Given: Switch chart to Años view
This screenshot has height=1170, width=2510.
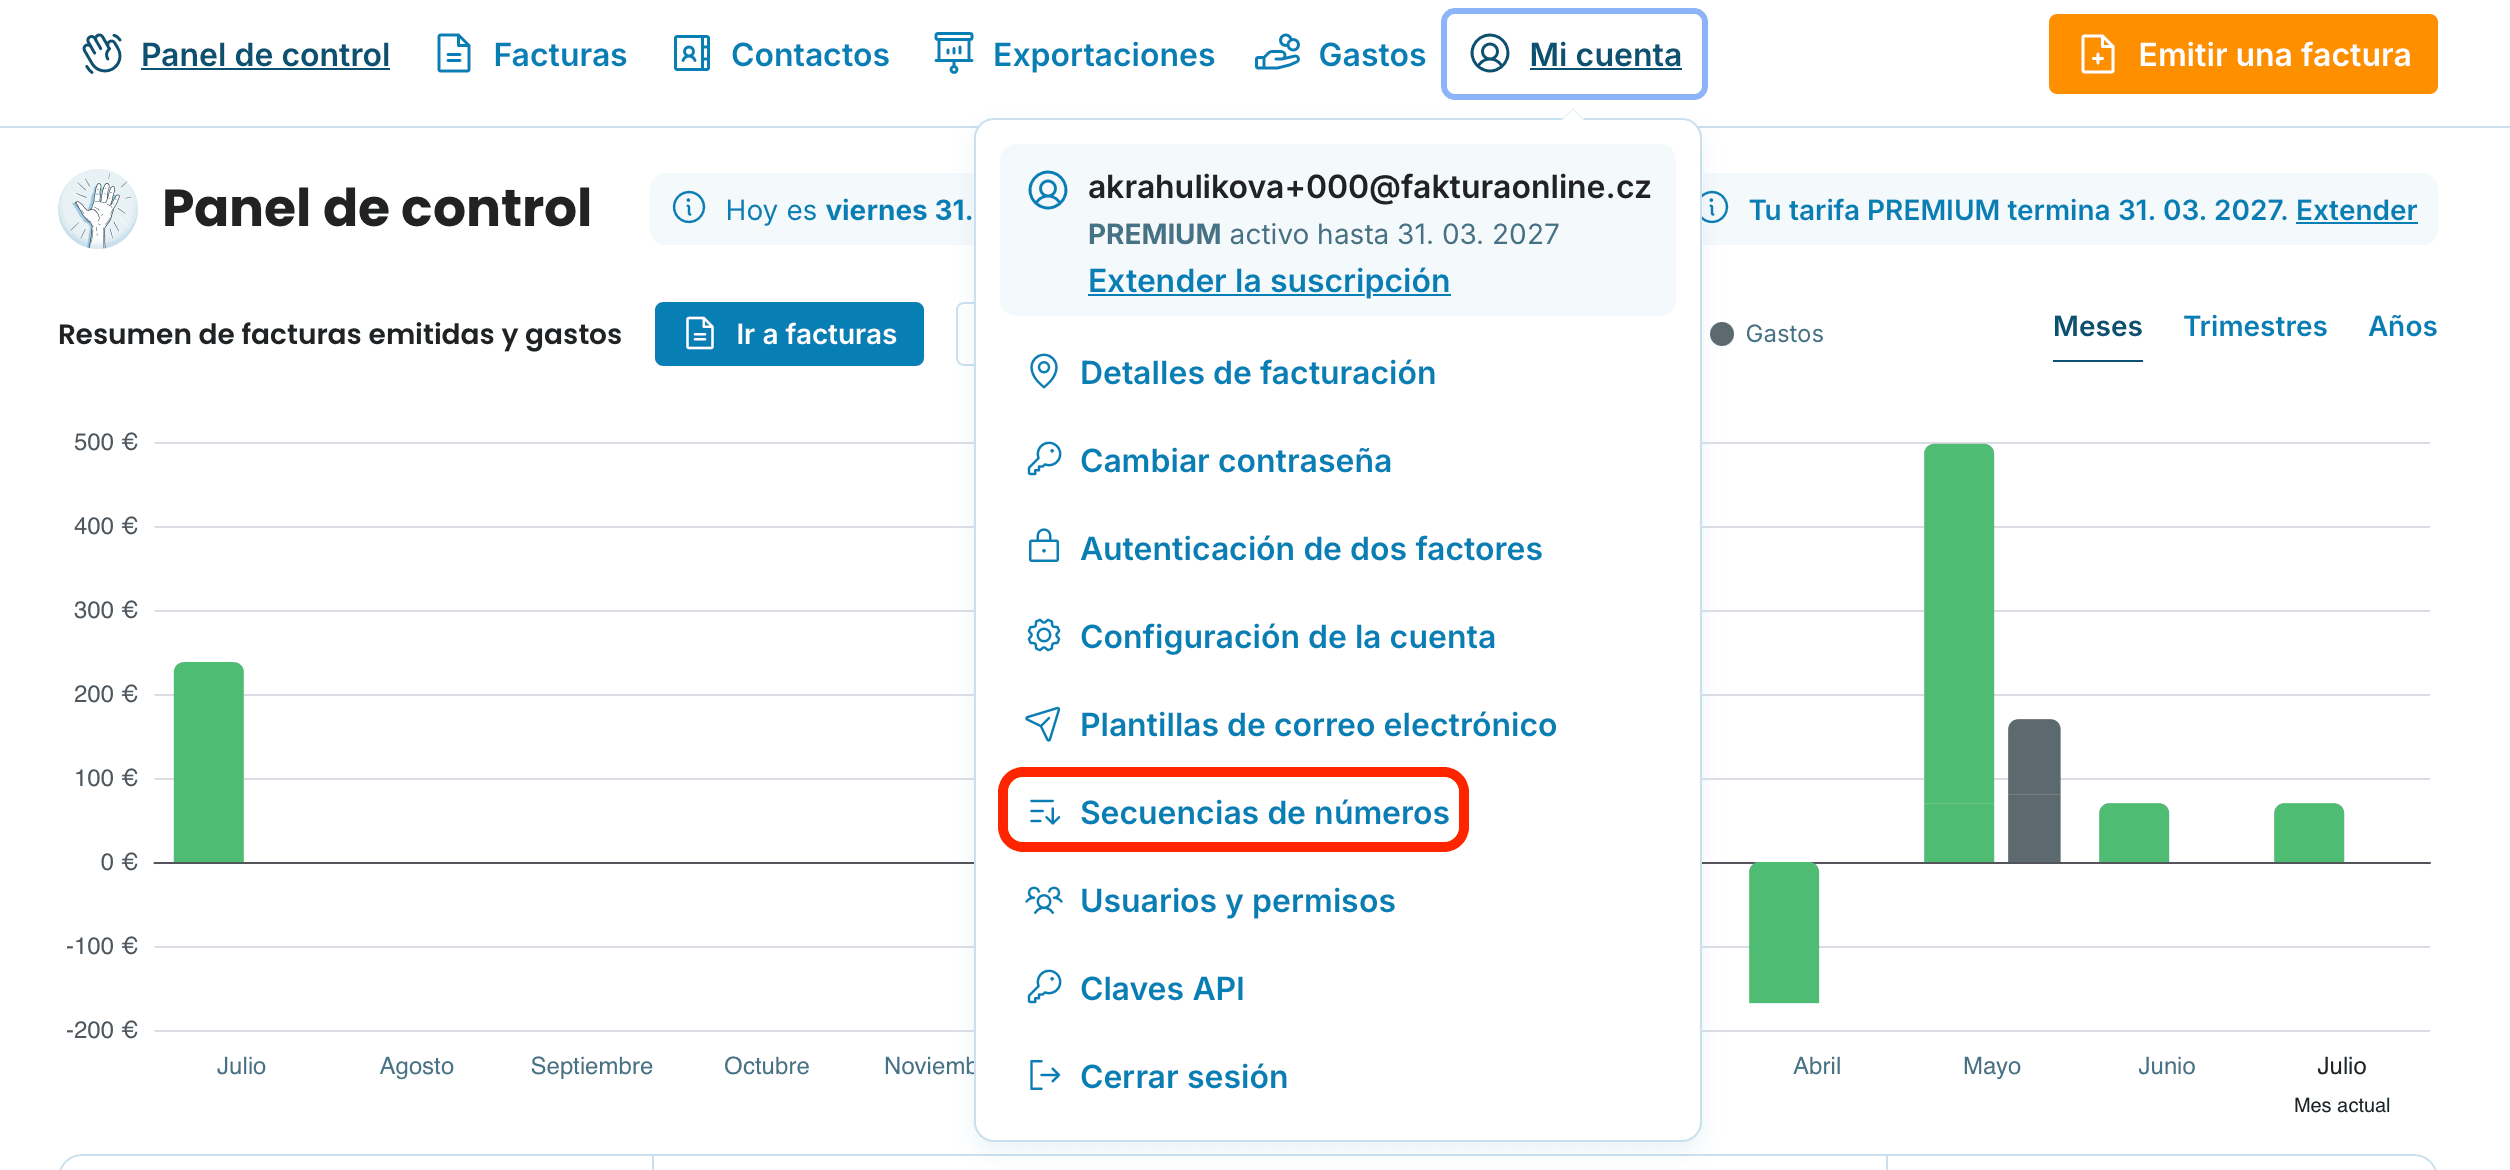Looking at the screenshot, I should [2403, 327].
